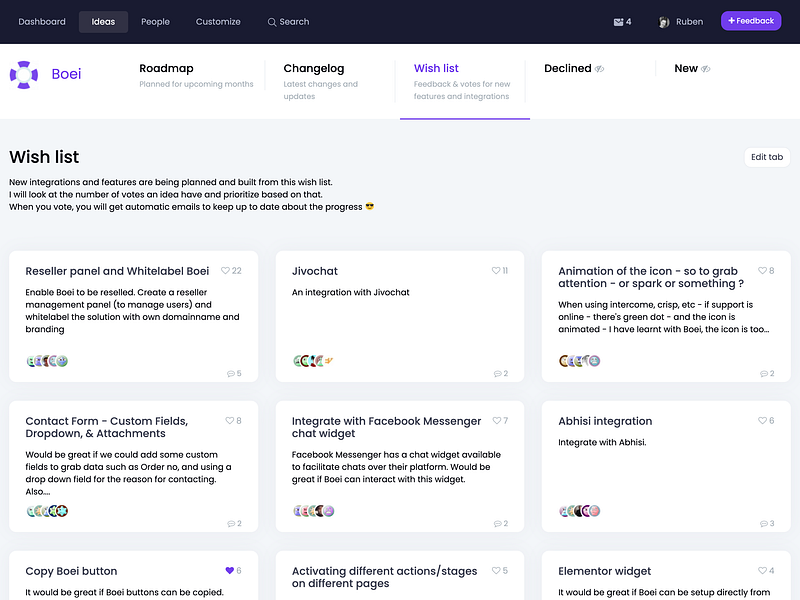Viewport: 800px width, 600px height.
Task: Open comments icon on Contact Form card
Action: (x=231, y=523)
